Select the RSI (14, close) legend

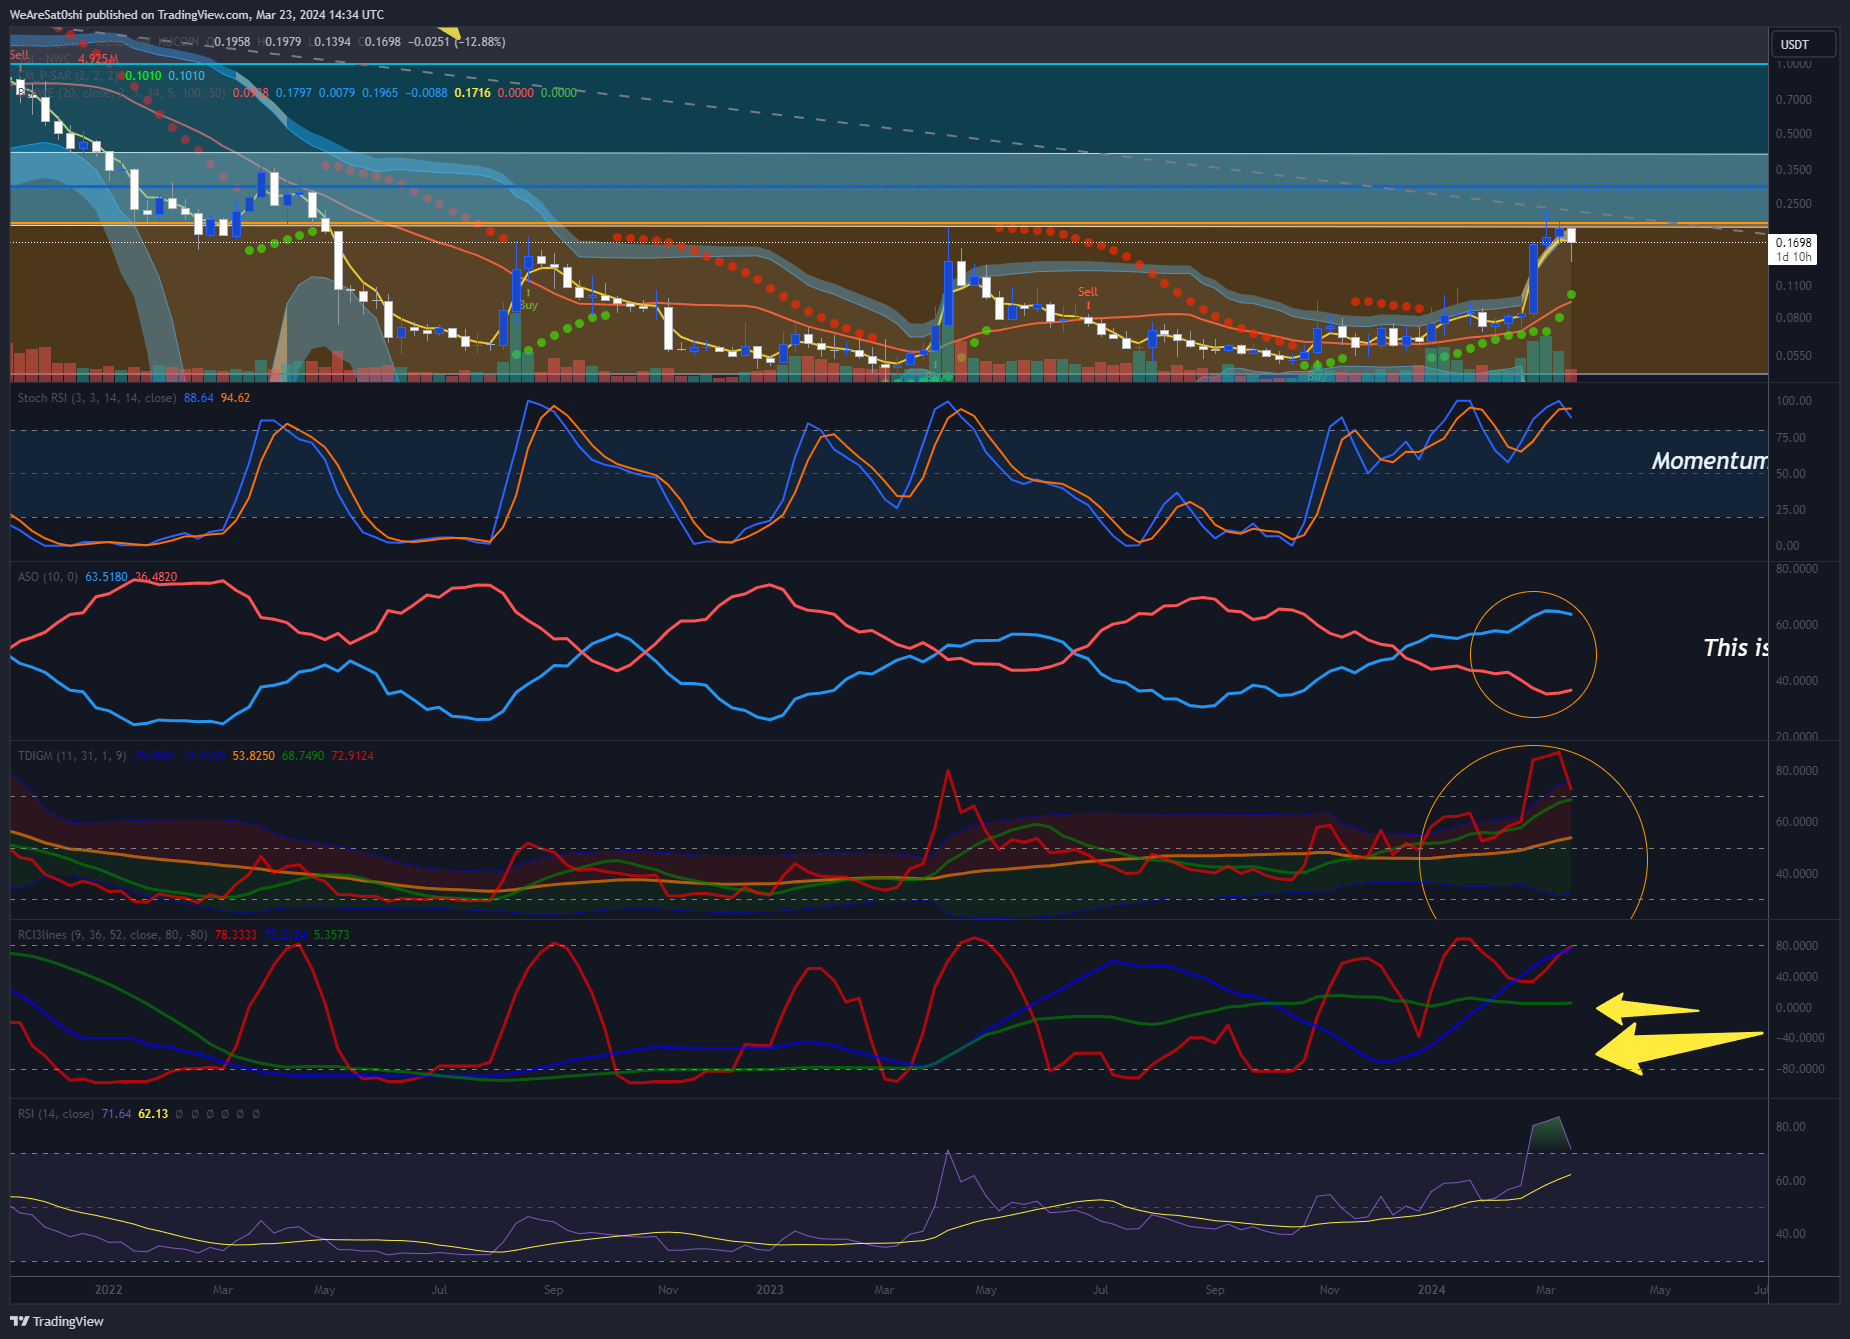[56, 1114]
